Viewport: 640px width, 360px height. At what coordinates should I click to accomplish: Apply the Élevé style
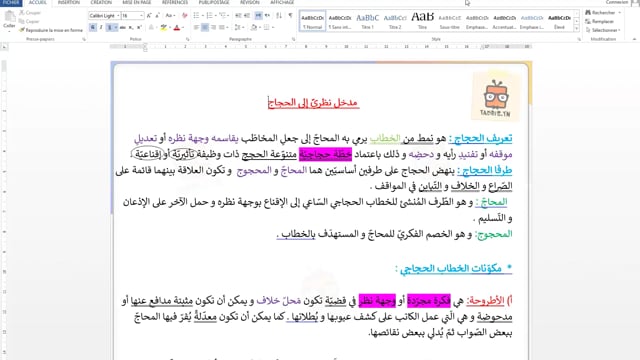pyautogui.click(x=559, y=21)
